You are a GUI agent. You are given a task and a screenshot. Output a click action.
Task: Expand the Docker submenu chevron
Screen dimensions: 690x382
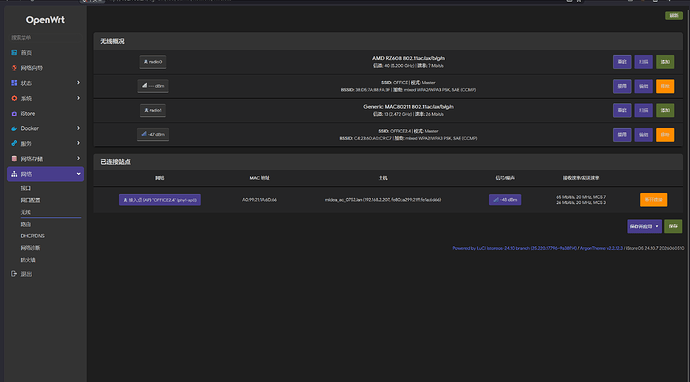tap(78, 128)
